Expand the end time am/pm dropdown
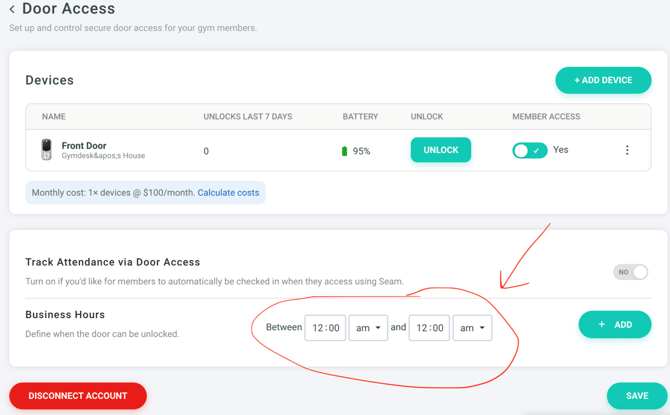 [x=472, y=328]
